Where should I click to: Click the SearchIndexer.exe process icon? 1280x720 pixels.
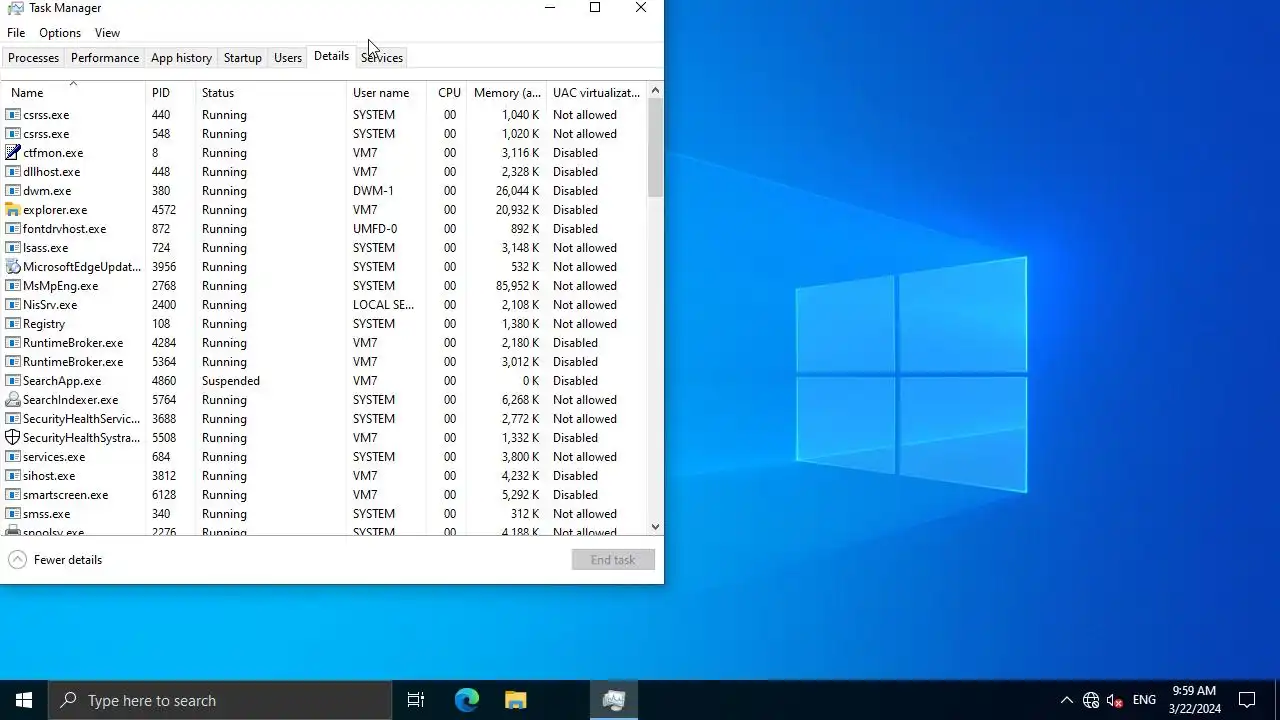(x=13, y=400)
